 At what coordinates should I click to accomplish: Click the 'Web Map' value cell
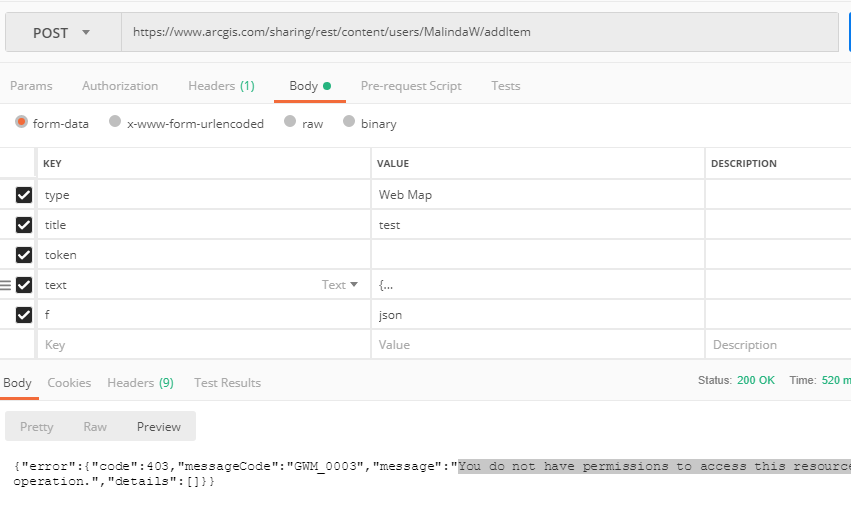pos(538,195)
